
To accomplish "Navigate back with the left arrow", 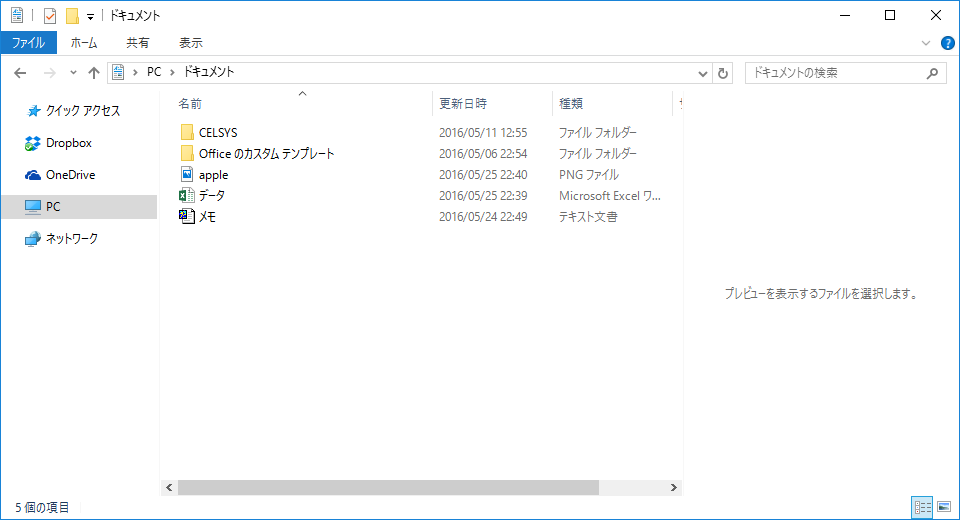I will [x=20, y=73].
